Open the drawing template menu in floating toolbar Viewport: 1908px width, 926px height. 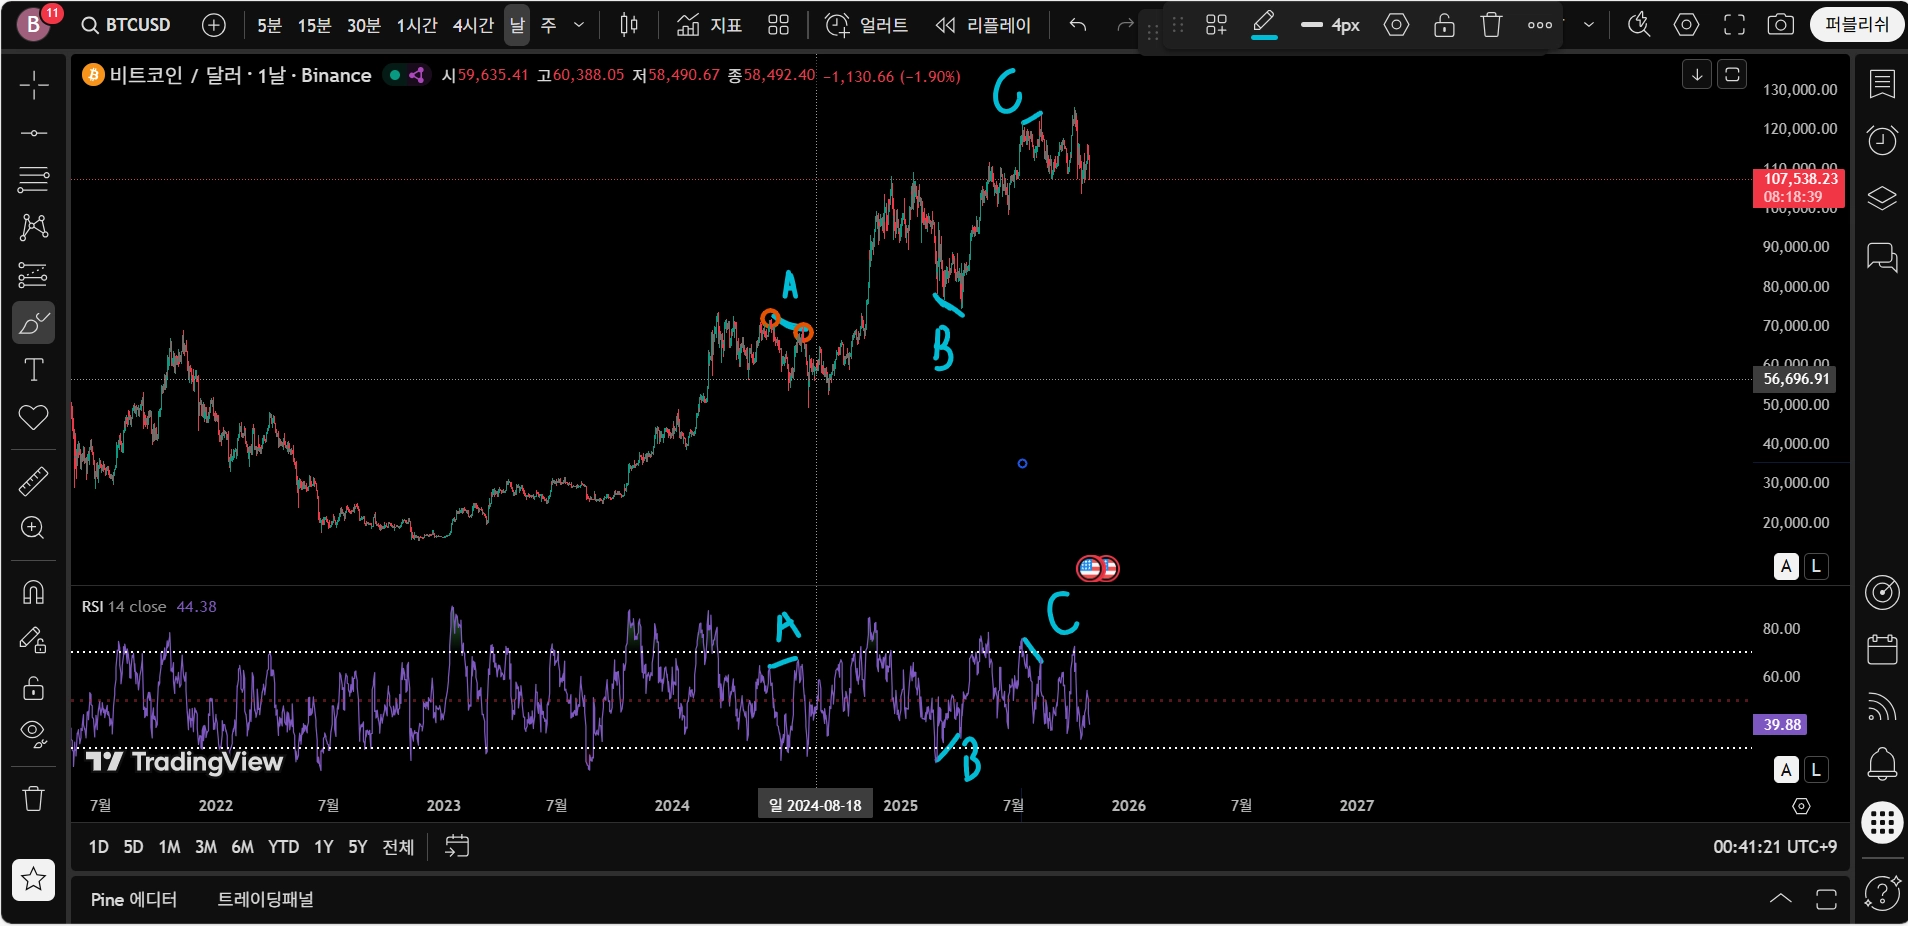[x=1216, y=25]
